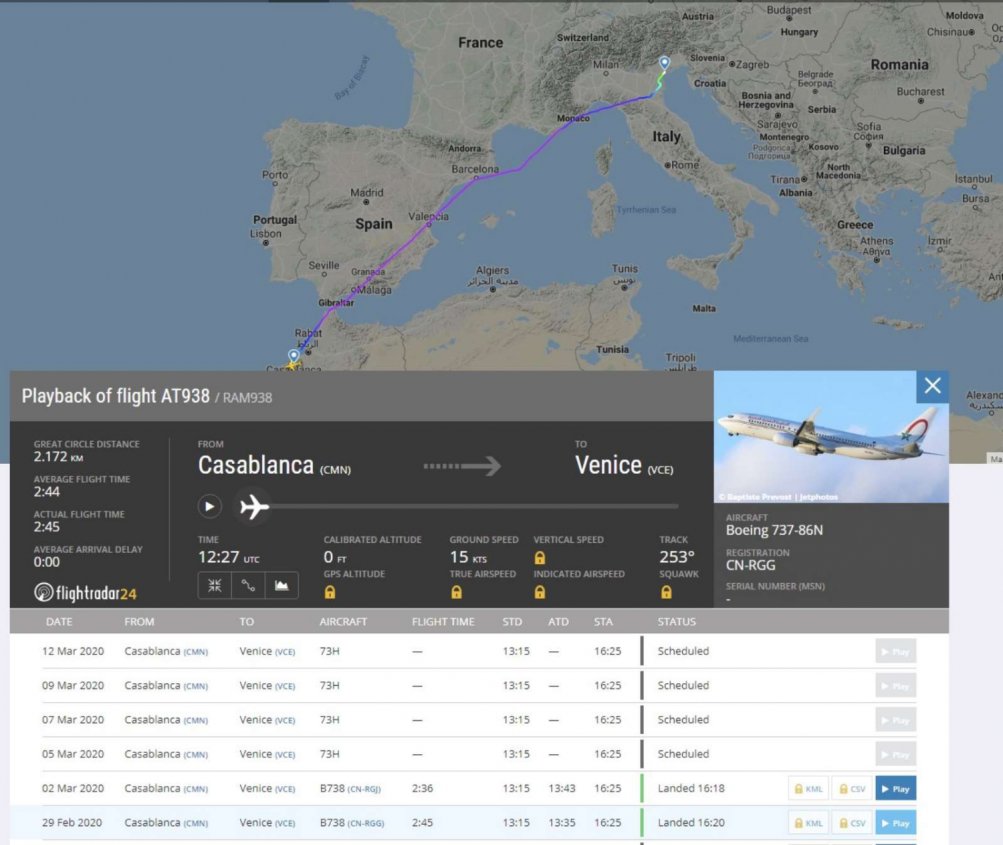Open the CN-RGG aircraft link in the 29 Feb row
The width and height of the screenshot is (1003, 845).
click(365, 823)
